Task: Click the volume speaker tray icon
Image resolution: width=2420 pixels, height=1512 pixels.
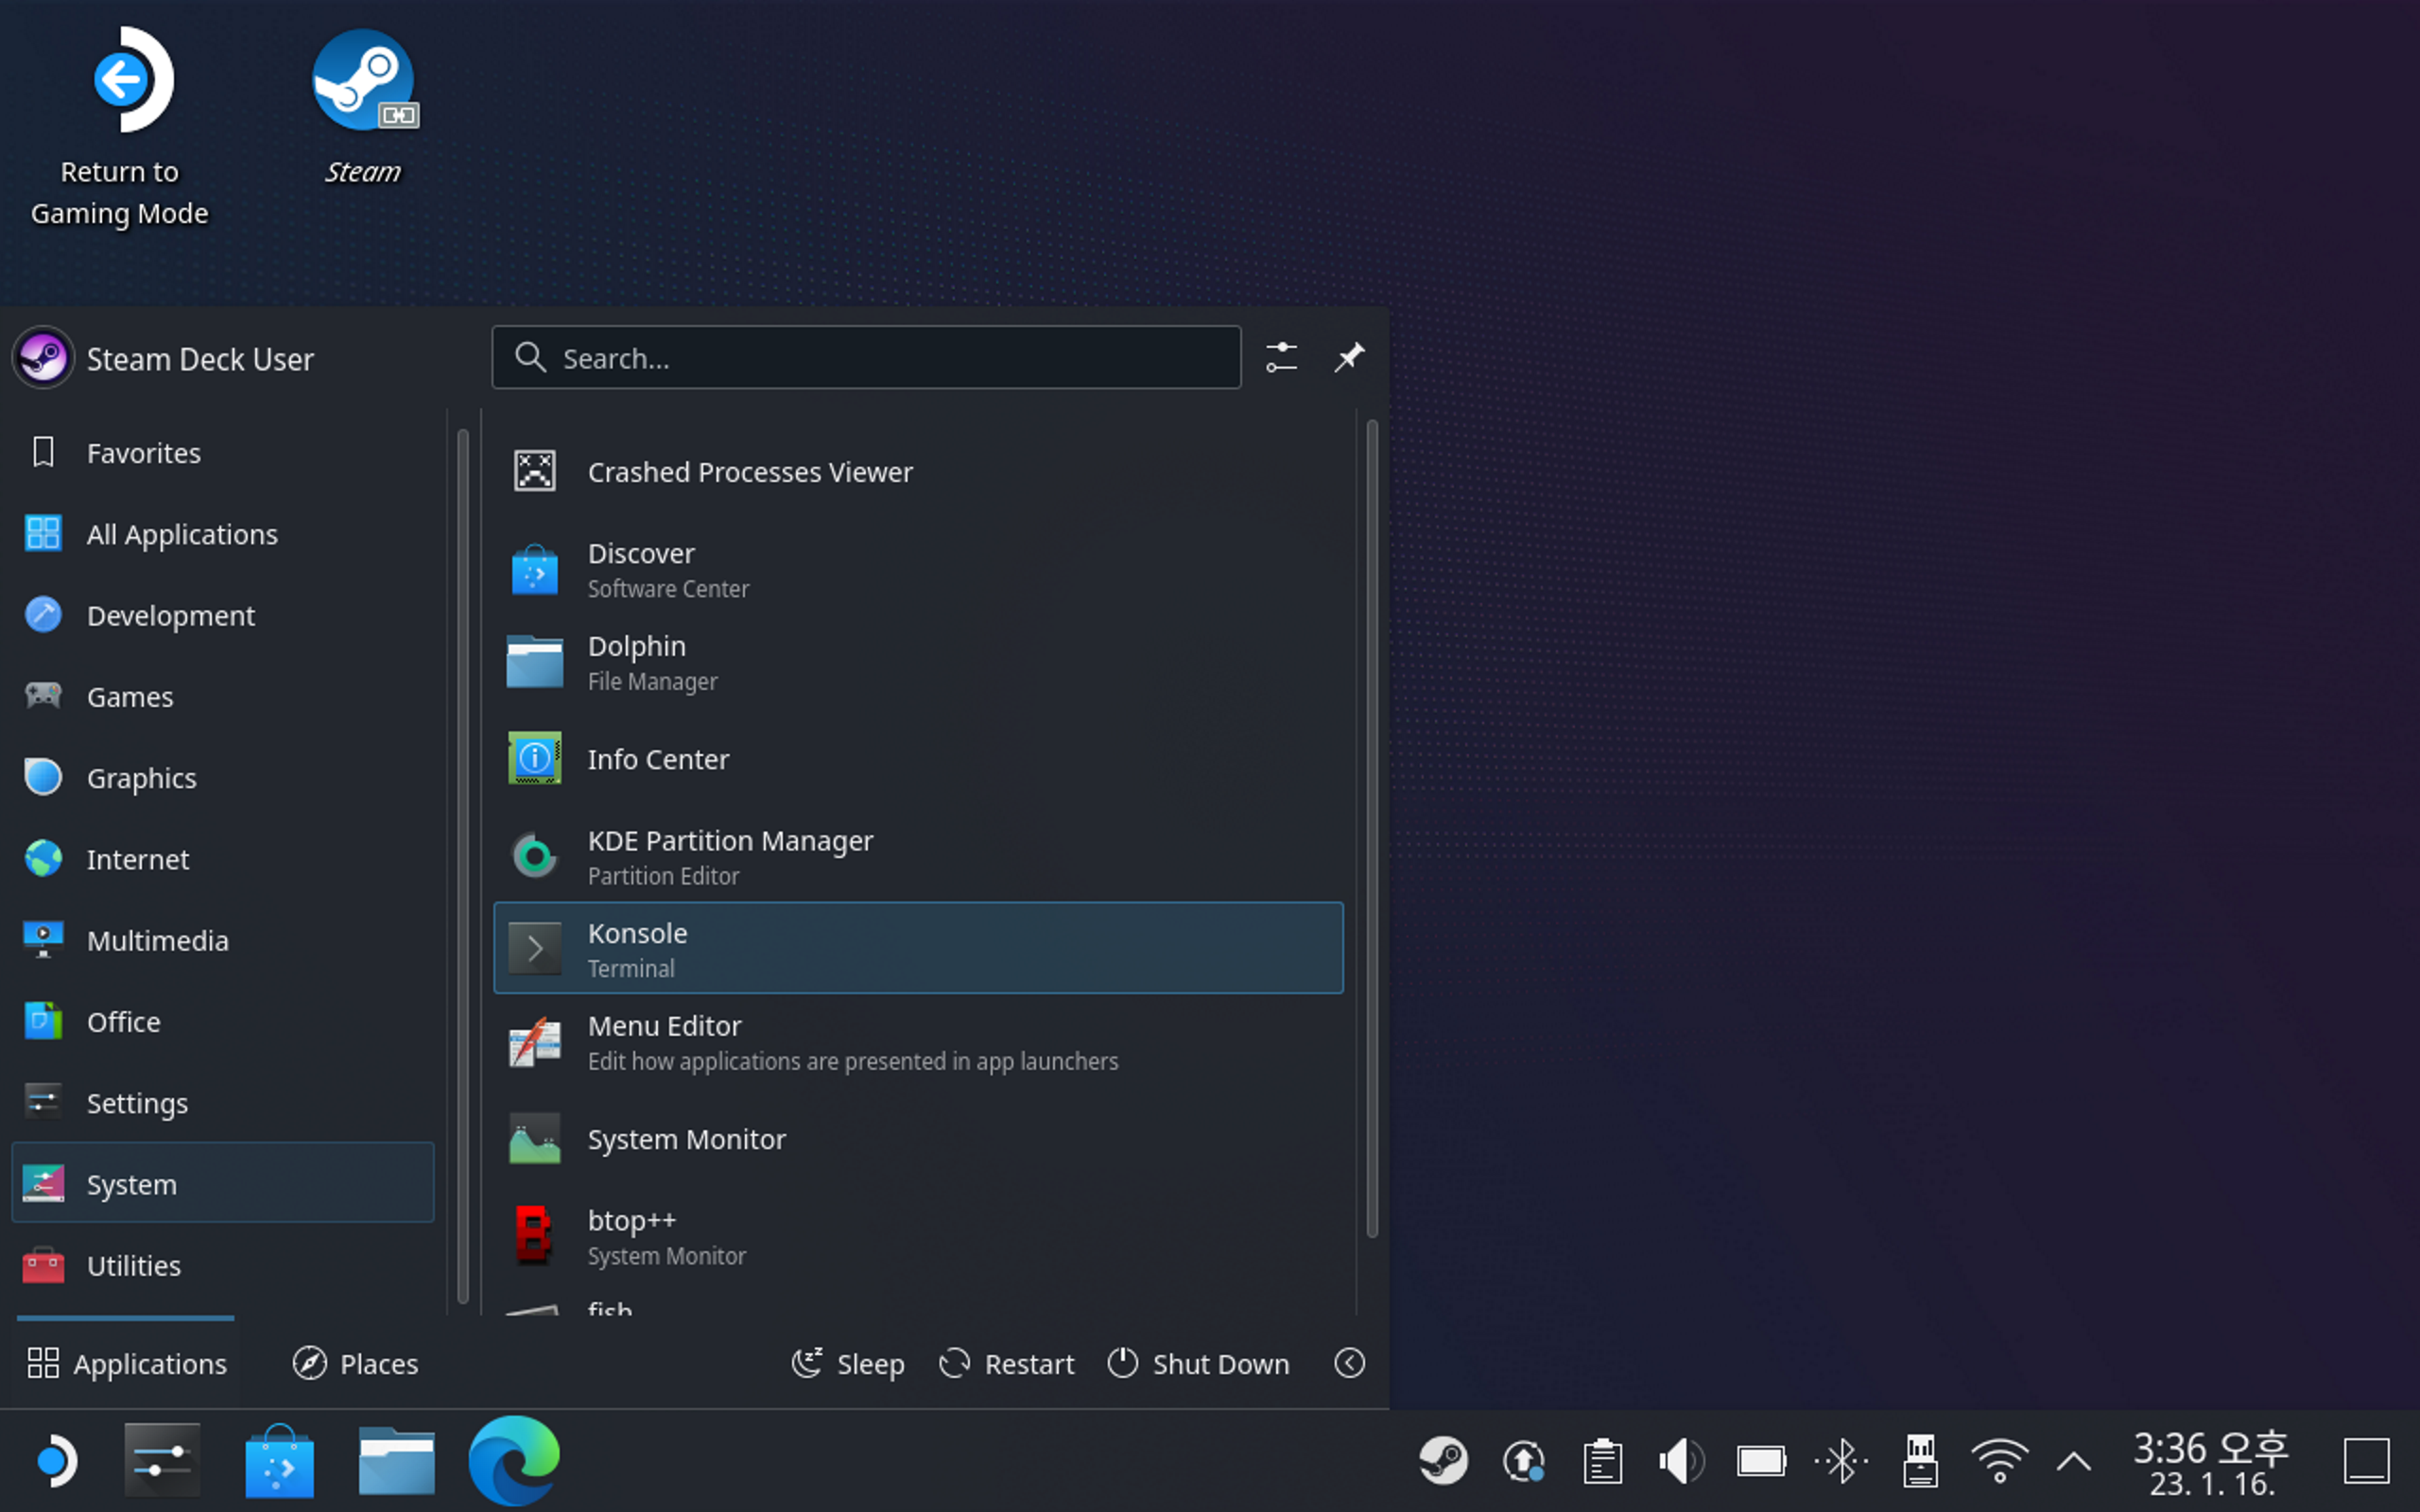Action: 1680,1461
